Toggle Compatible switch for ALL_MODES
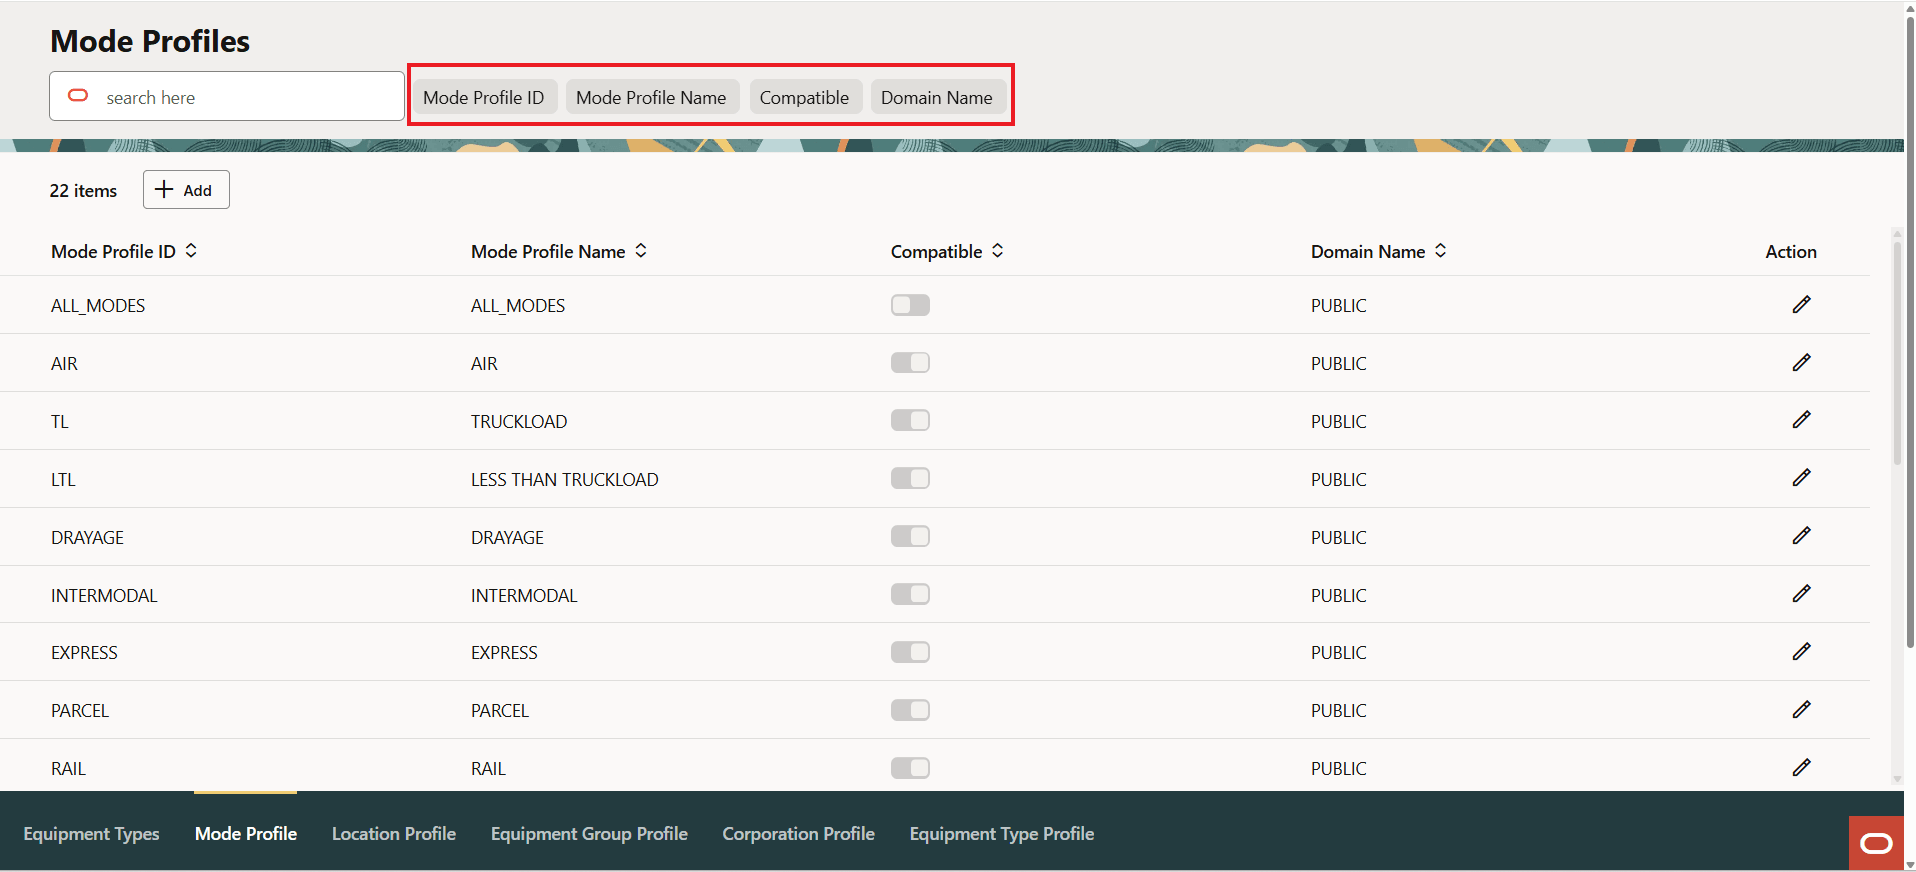The width and height of the screenshot is (1916, 872). coord(910,305)
